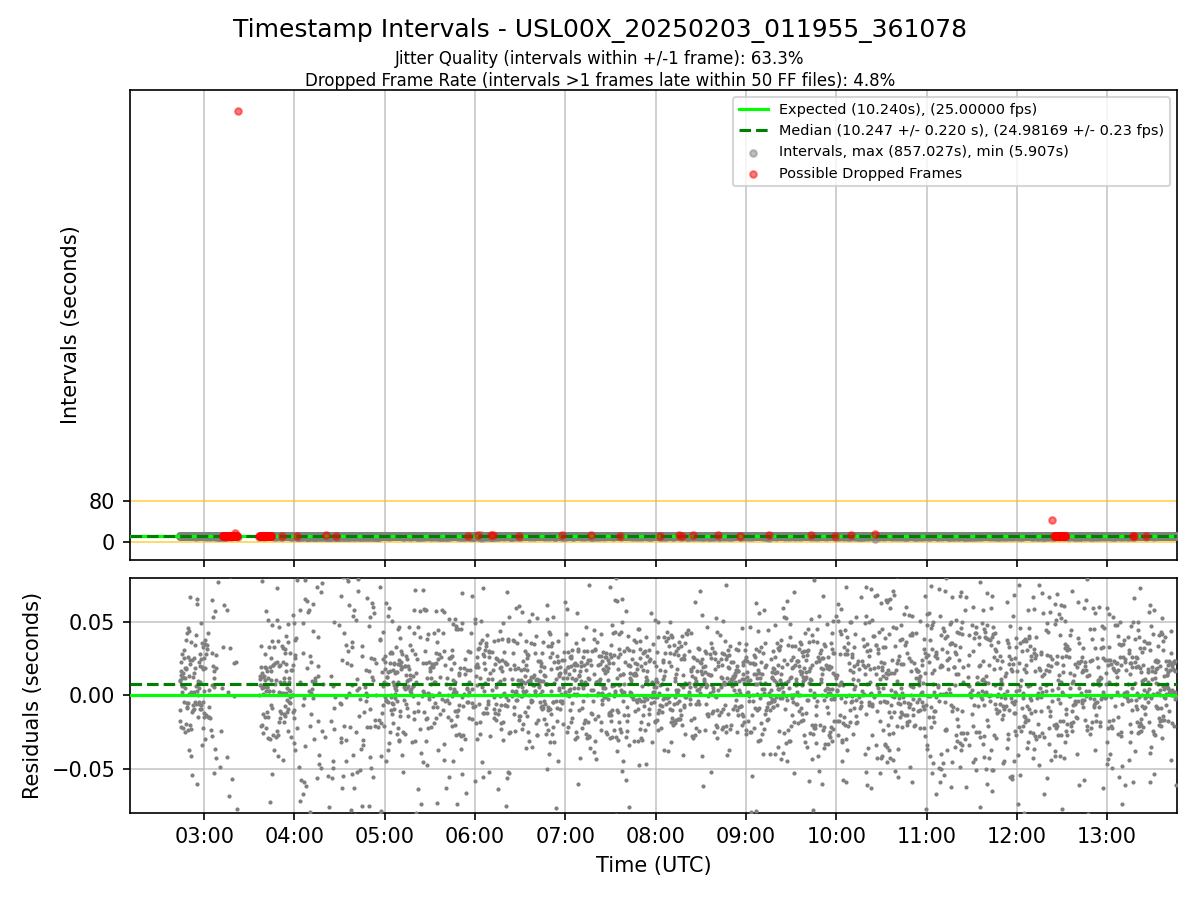Click the '07:00' time tick label
Screen dimensions: 1200x900
[565, 834]
